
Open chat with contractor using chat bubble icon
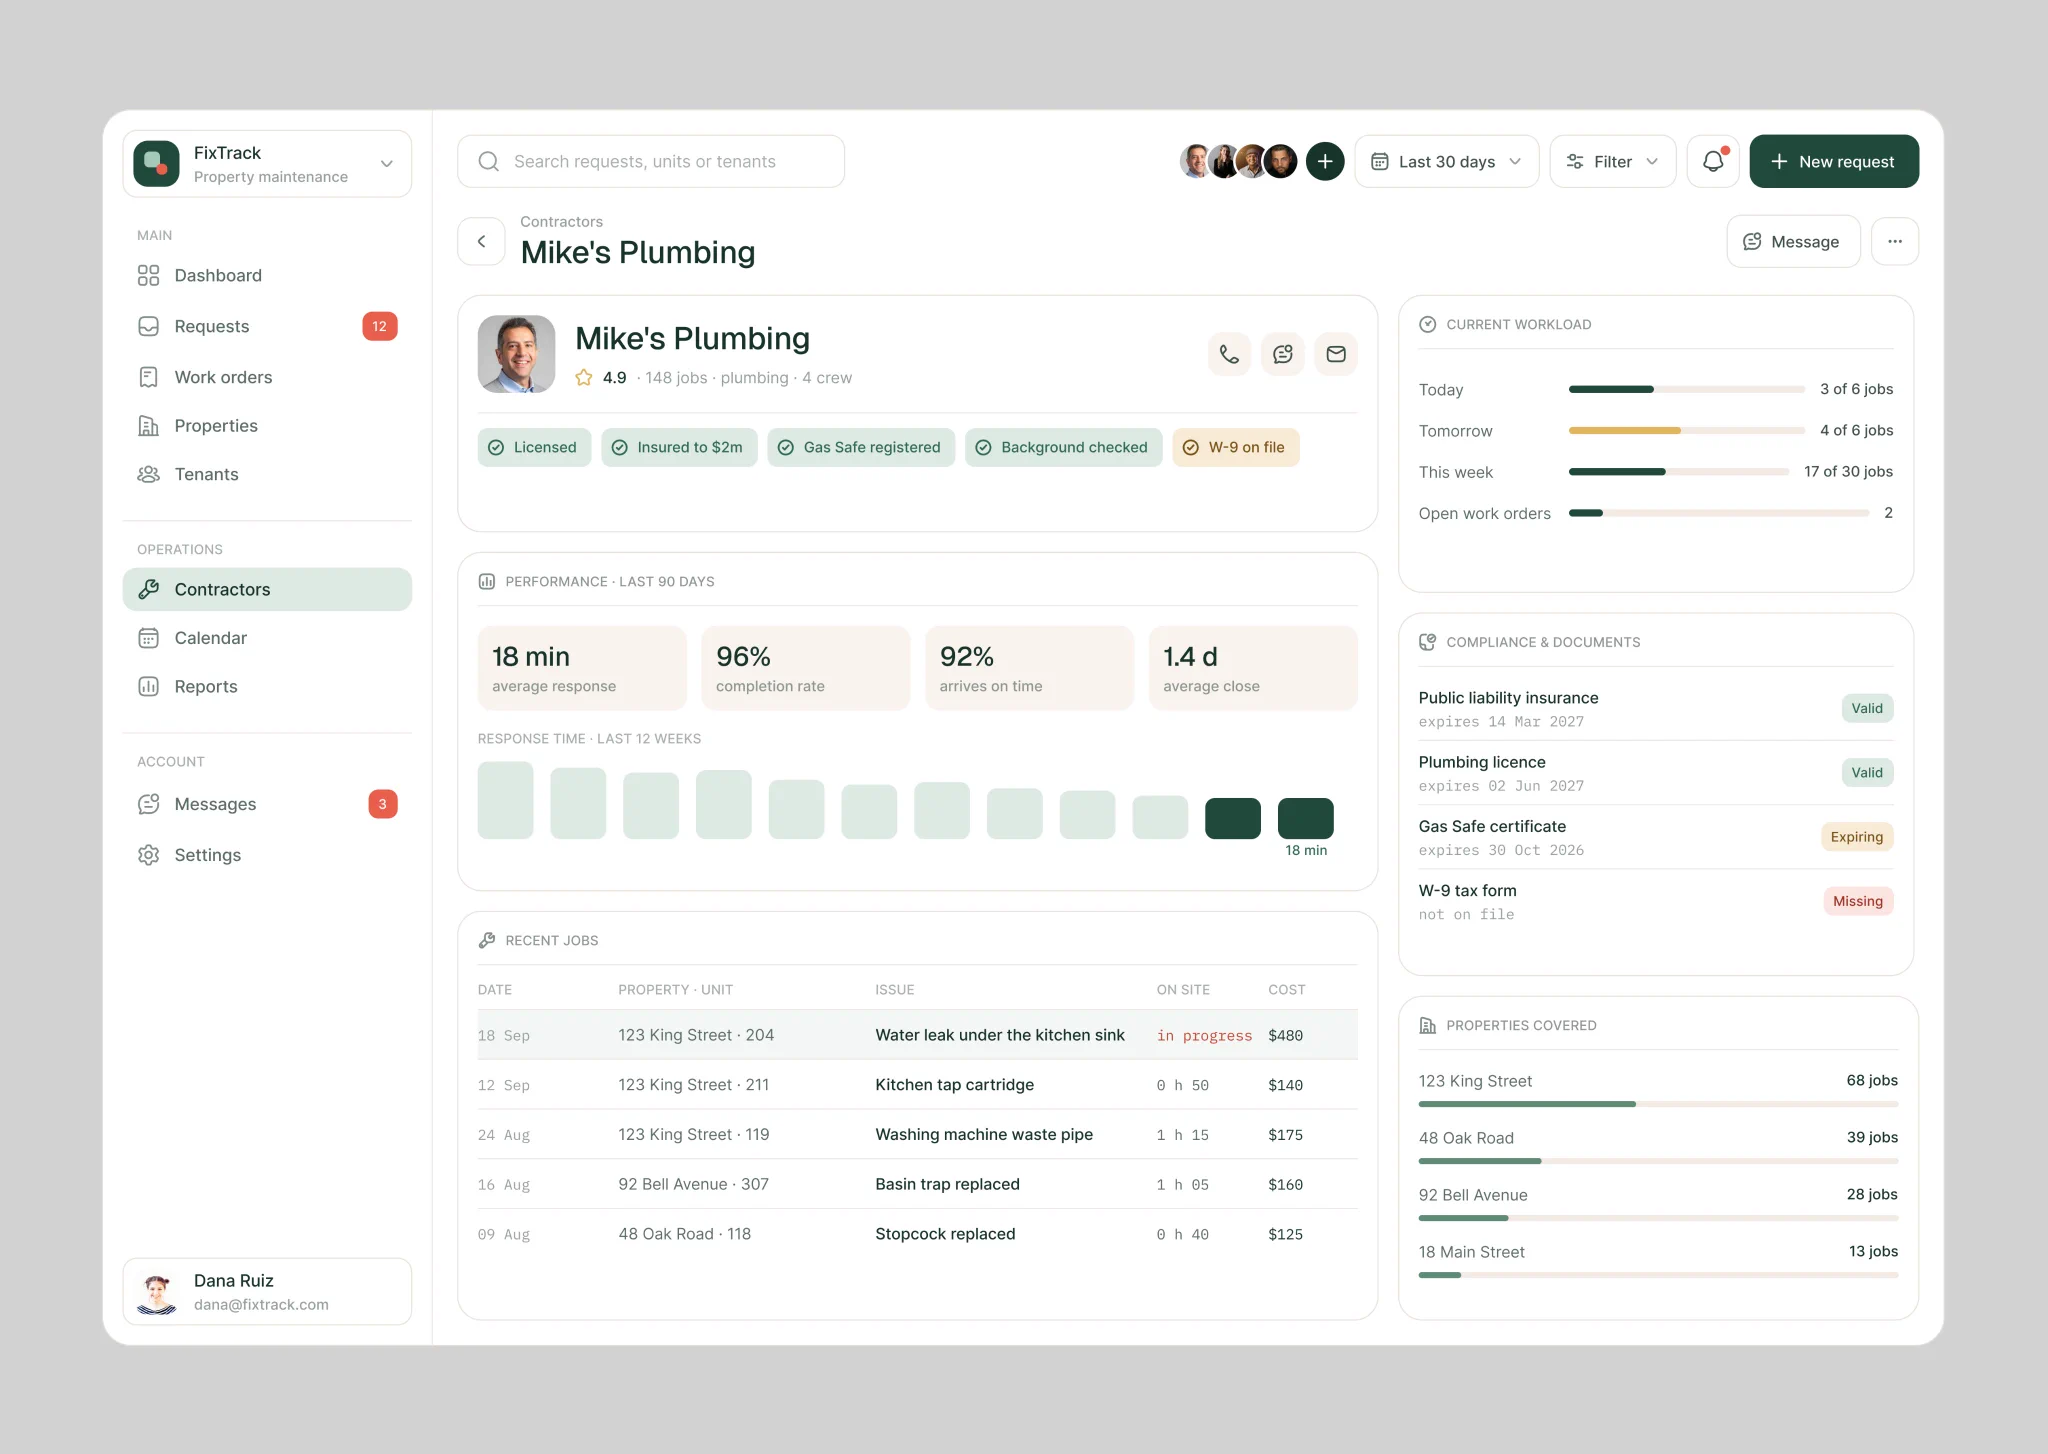[1283, 354]
